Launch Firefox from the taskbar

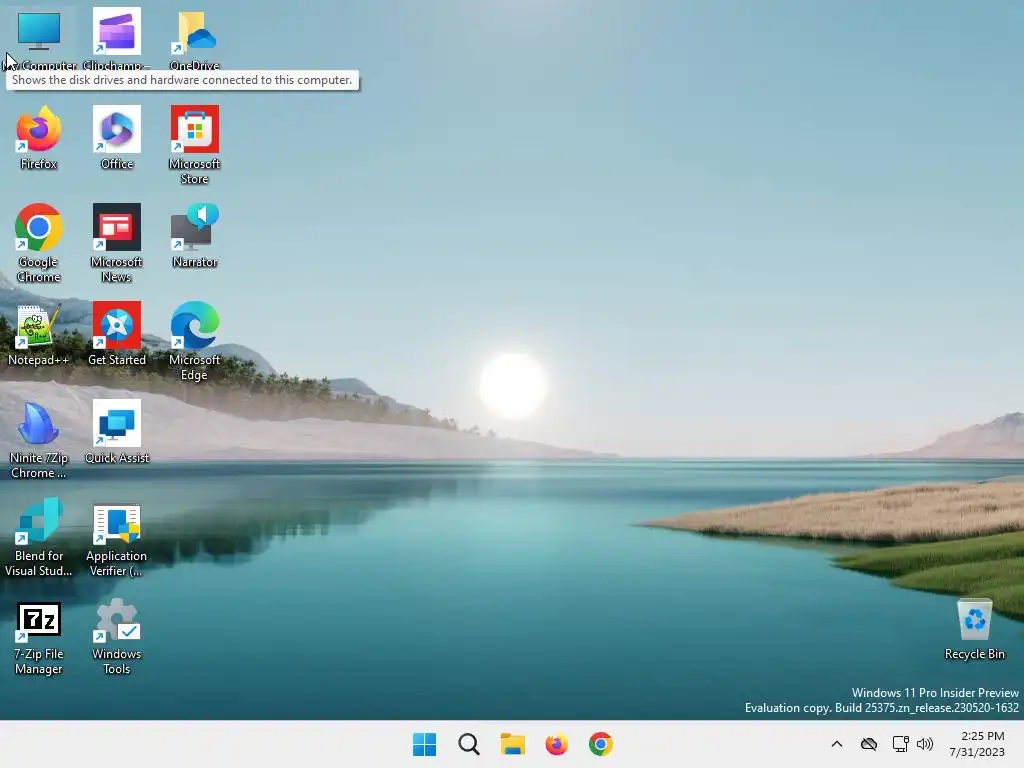556,744
